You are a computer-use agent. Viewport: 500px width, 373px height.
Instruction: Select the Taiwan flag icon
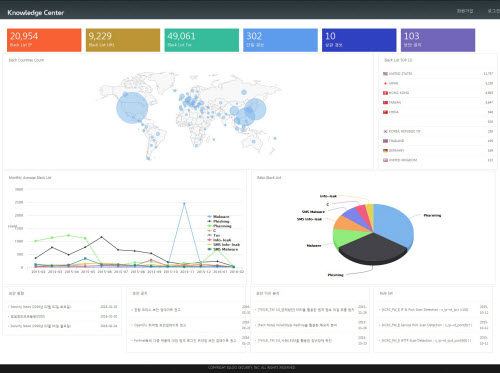pyautogui.click(x=385, y=103)
